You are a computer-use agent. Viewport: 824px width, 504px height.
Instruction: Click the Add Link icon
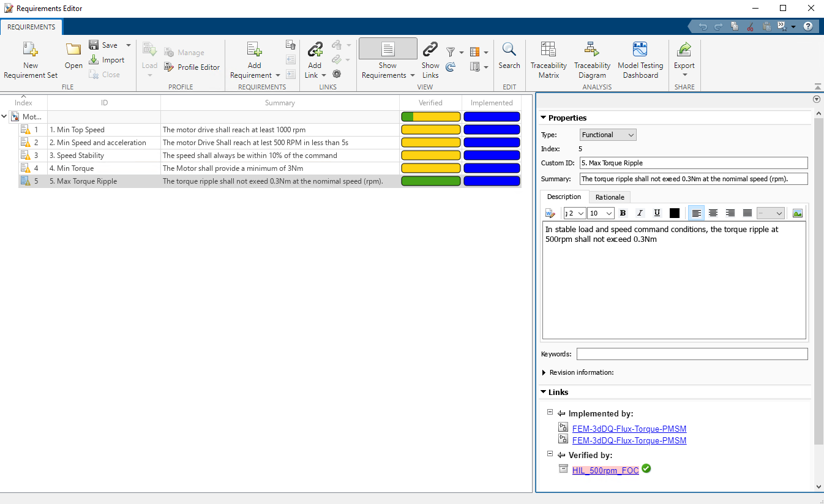click(x=315, y=49)
